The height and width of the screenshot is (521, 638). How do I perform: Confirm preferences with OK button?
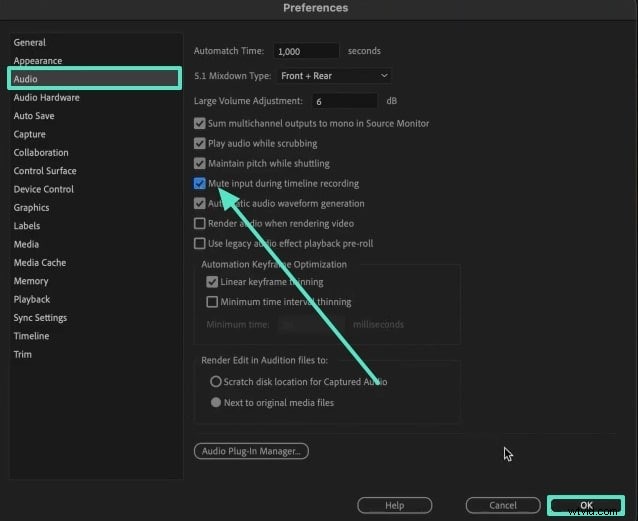(586, 505)
